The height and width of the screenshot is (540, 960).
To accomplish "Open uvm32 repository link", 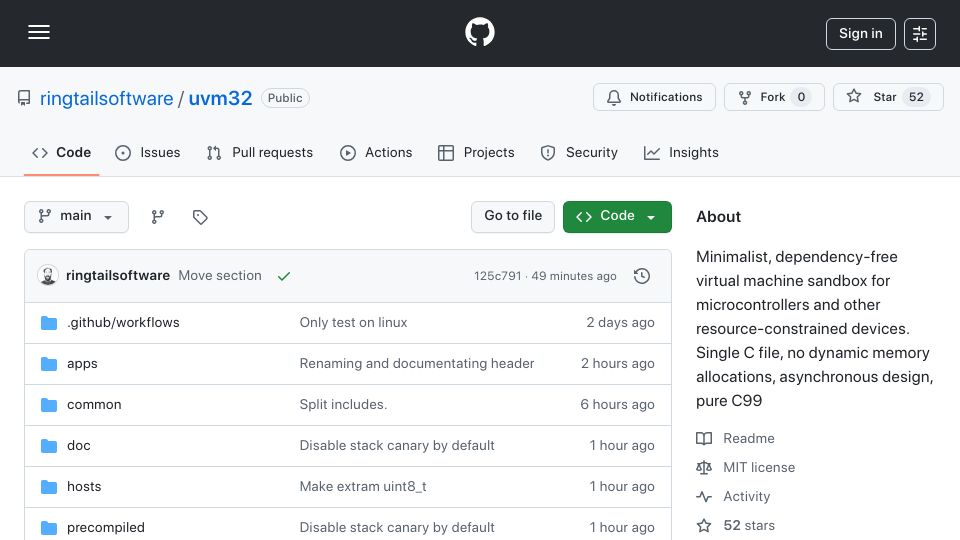I will click(x=220, y=98).
